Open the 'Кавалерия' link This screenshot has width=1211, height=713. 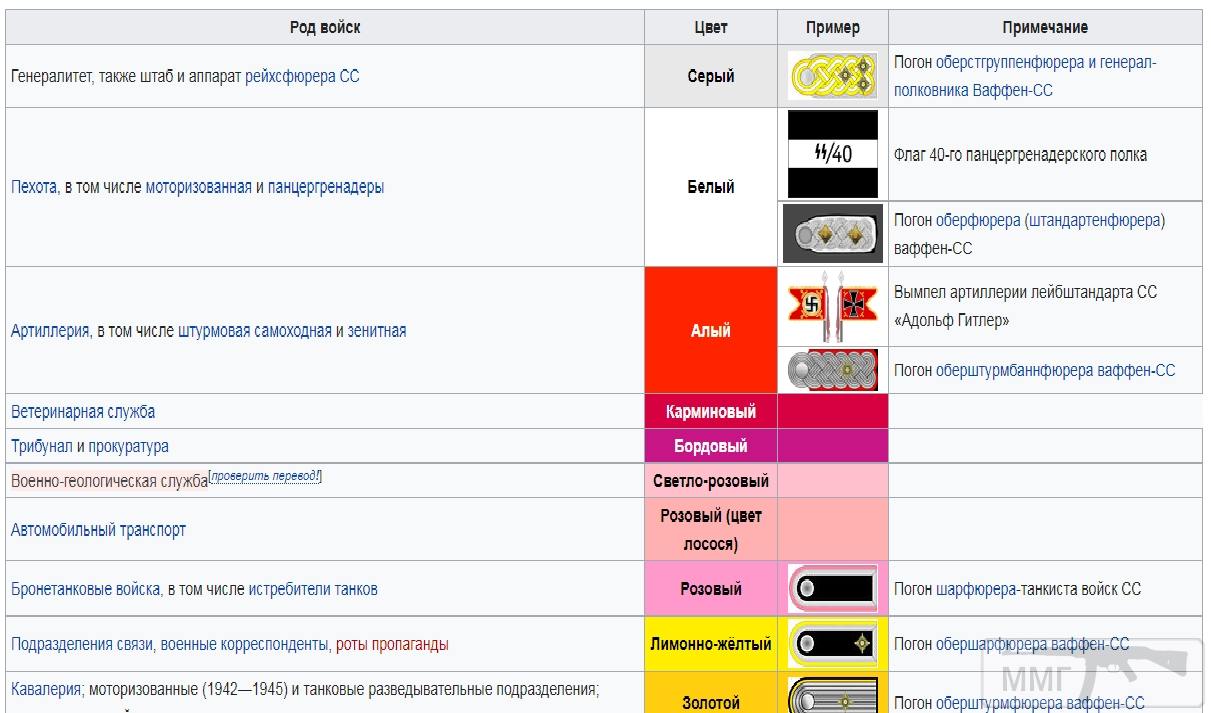click(45, 689)
